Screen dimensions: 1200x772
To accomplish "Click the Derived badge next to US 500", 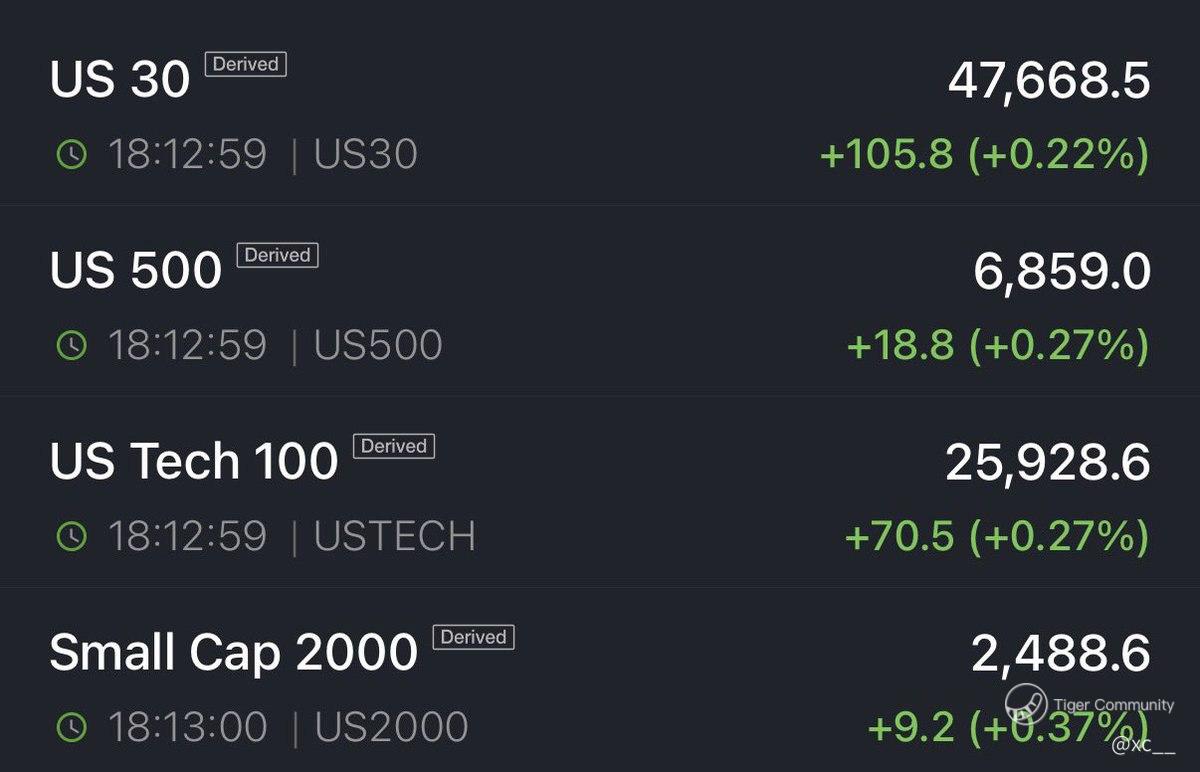I will [277, 255].
